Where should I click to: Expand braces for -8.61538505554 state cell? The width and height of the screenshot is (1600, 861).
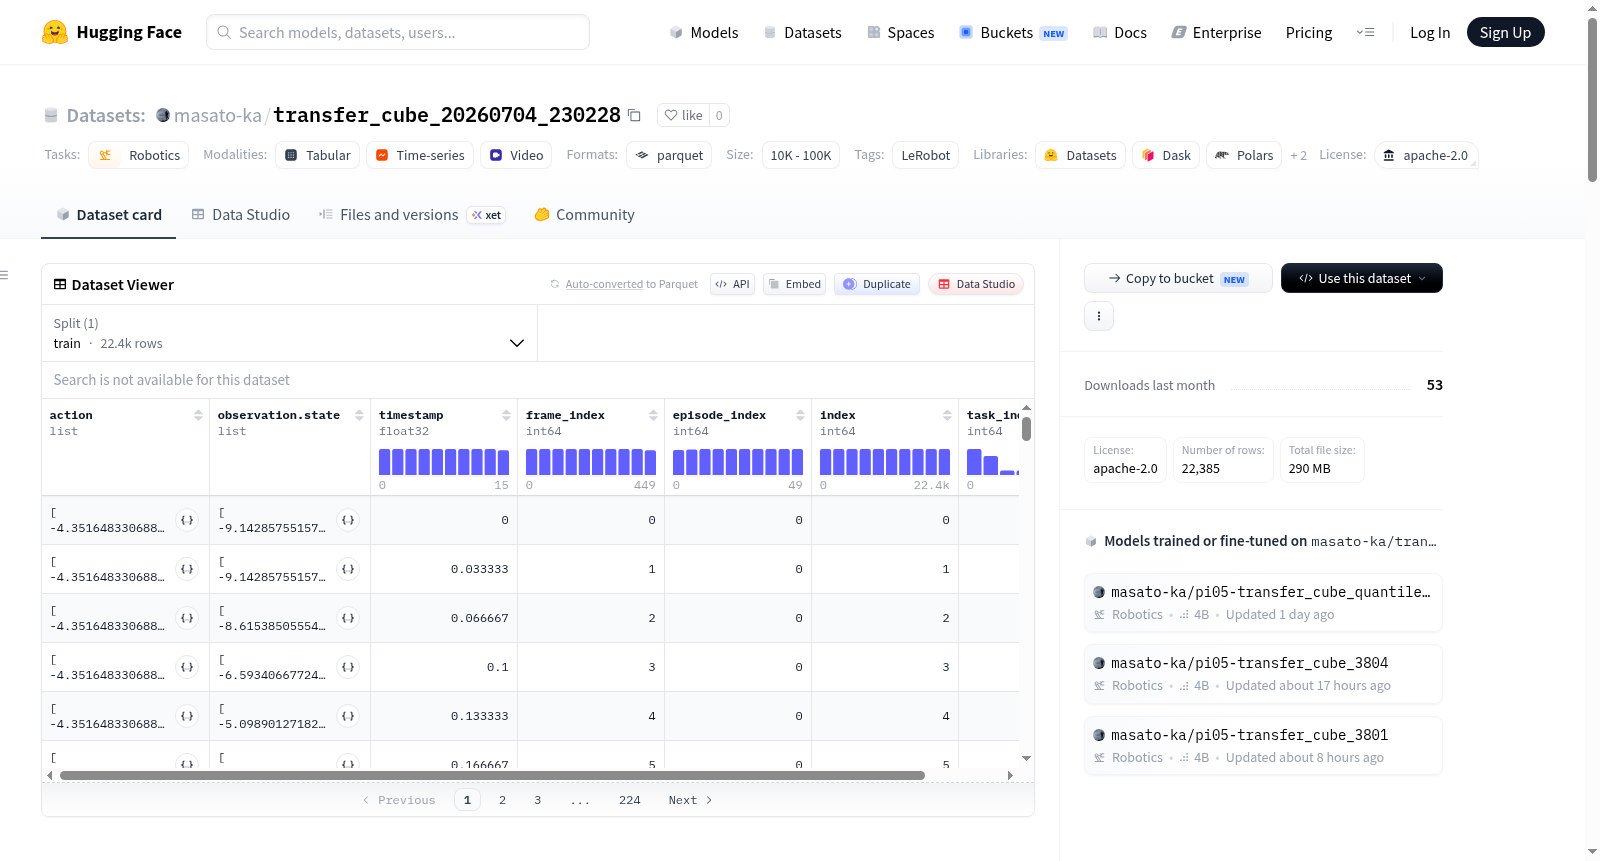point(348,618)
